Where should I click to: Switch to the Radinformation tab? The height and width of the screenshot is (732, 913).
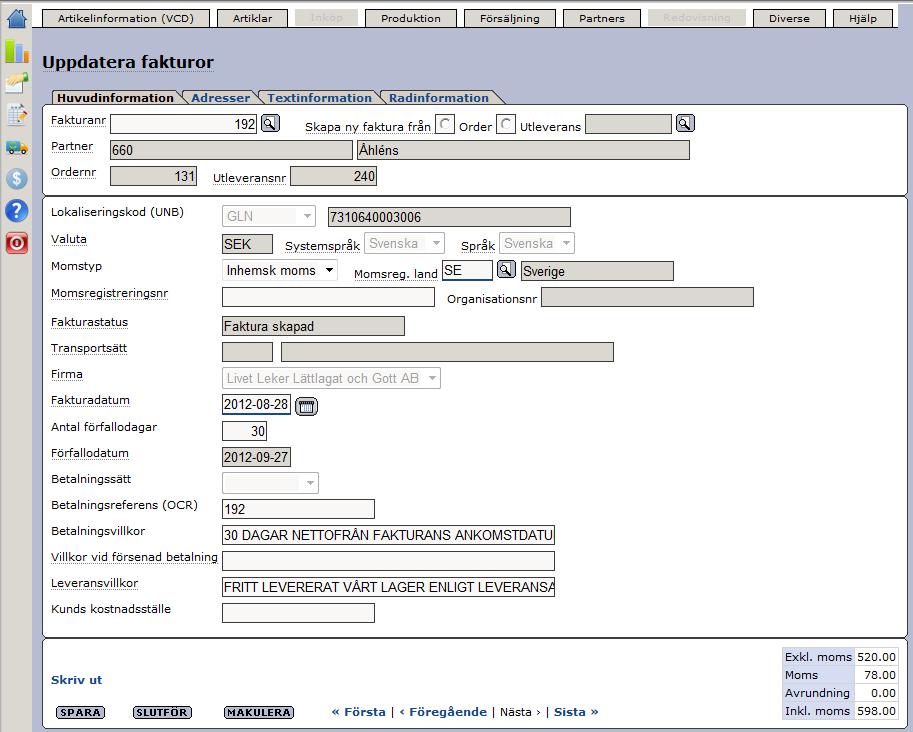click(x=438, y=98)
